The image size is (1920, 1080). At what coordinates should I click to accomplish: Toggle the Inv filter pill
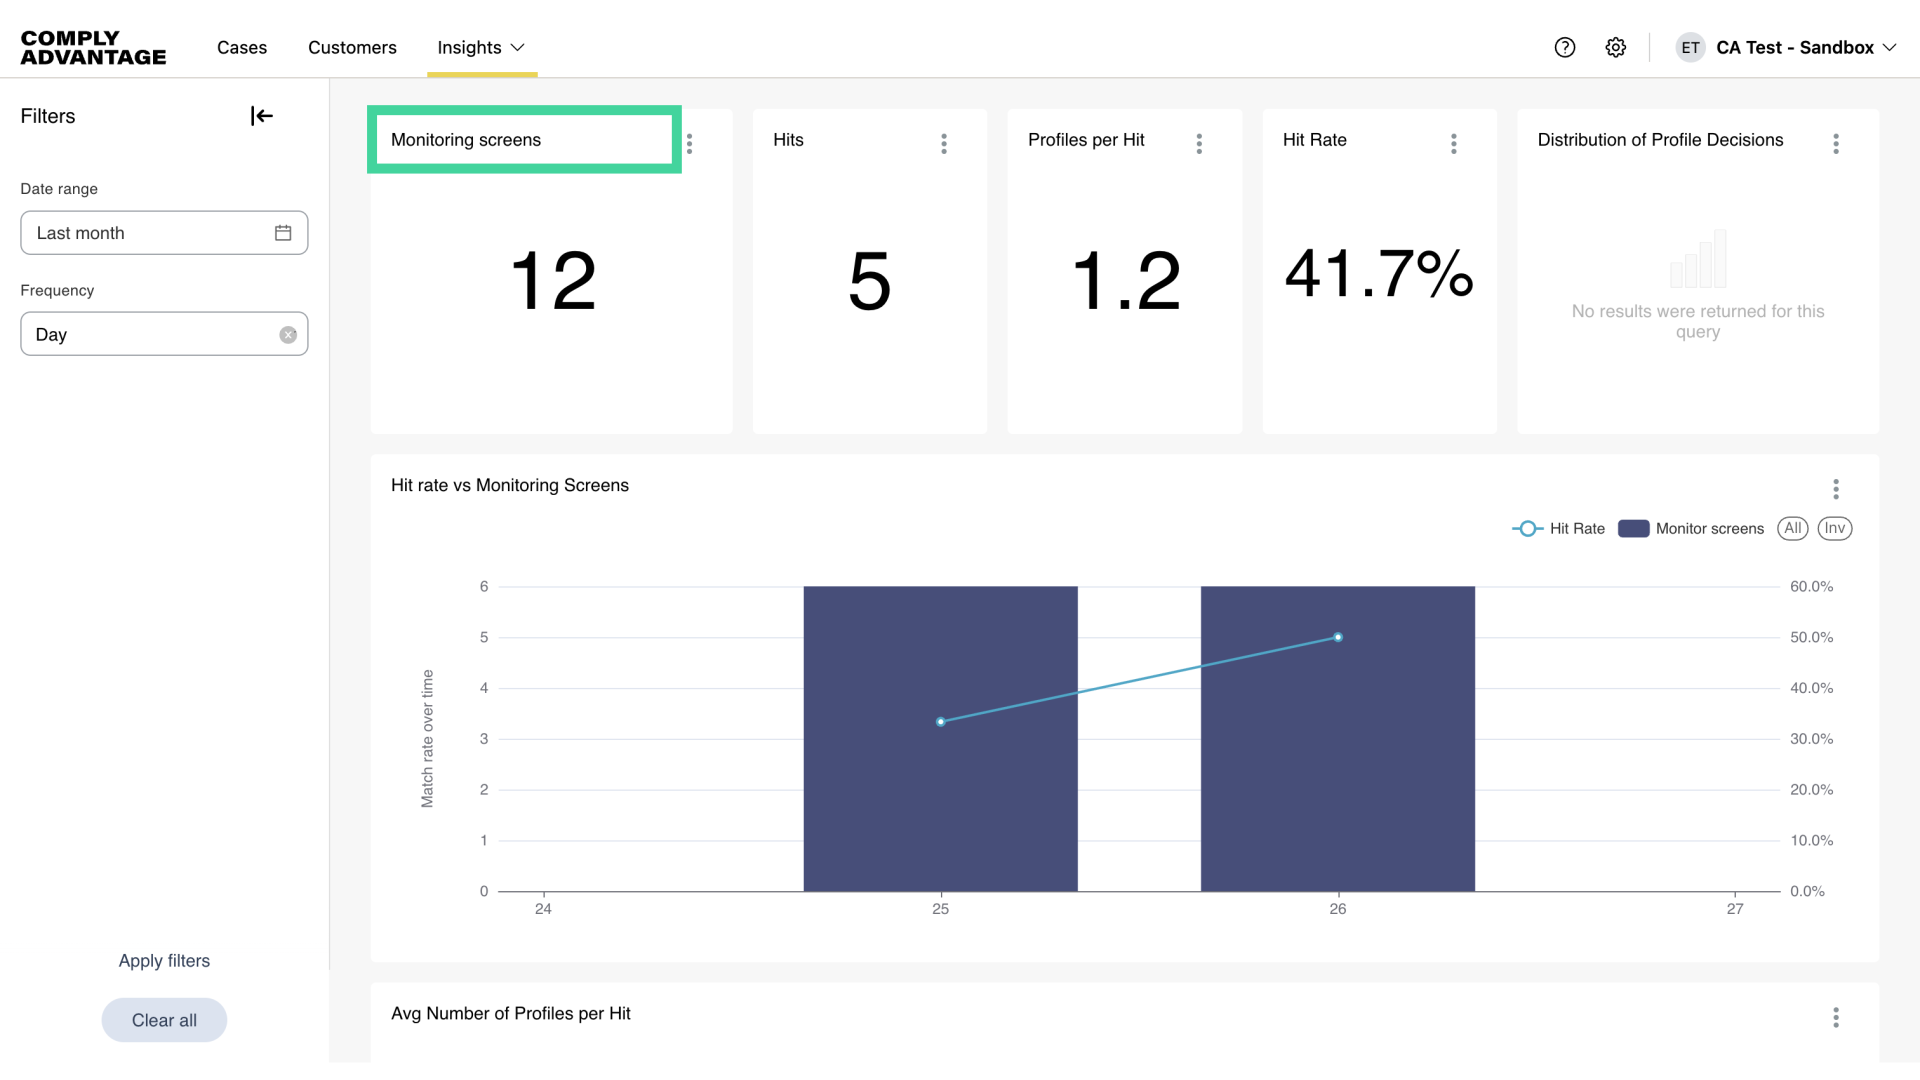[x=1834, y=528]
